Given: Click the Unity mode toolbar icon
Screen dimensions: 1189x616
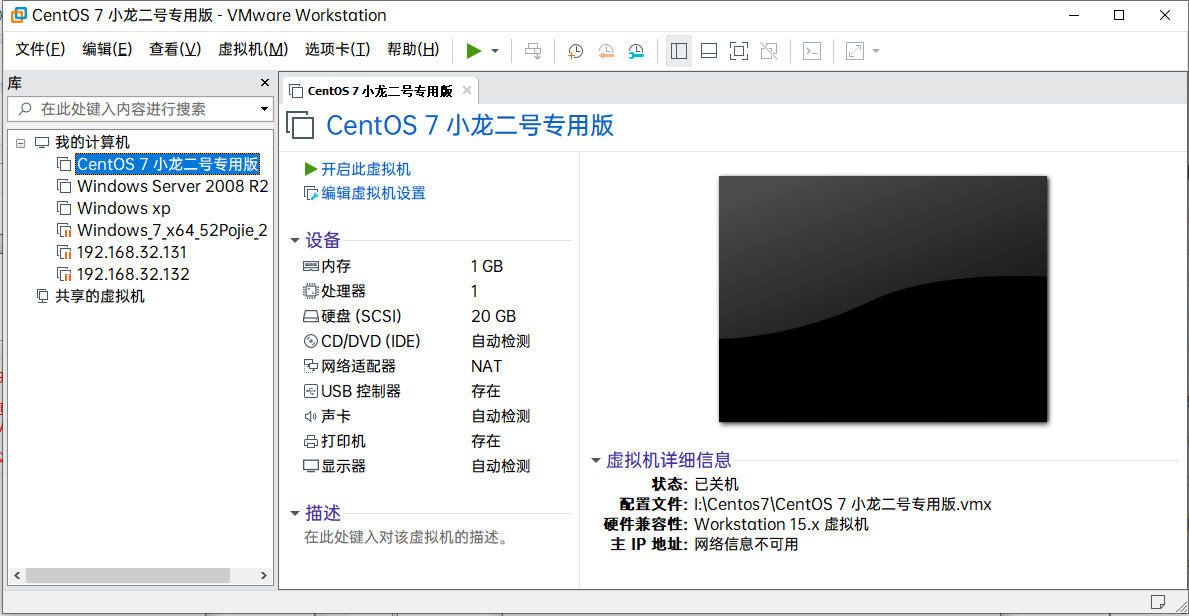Looking at the screenshot, I should tap(769, 51).
